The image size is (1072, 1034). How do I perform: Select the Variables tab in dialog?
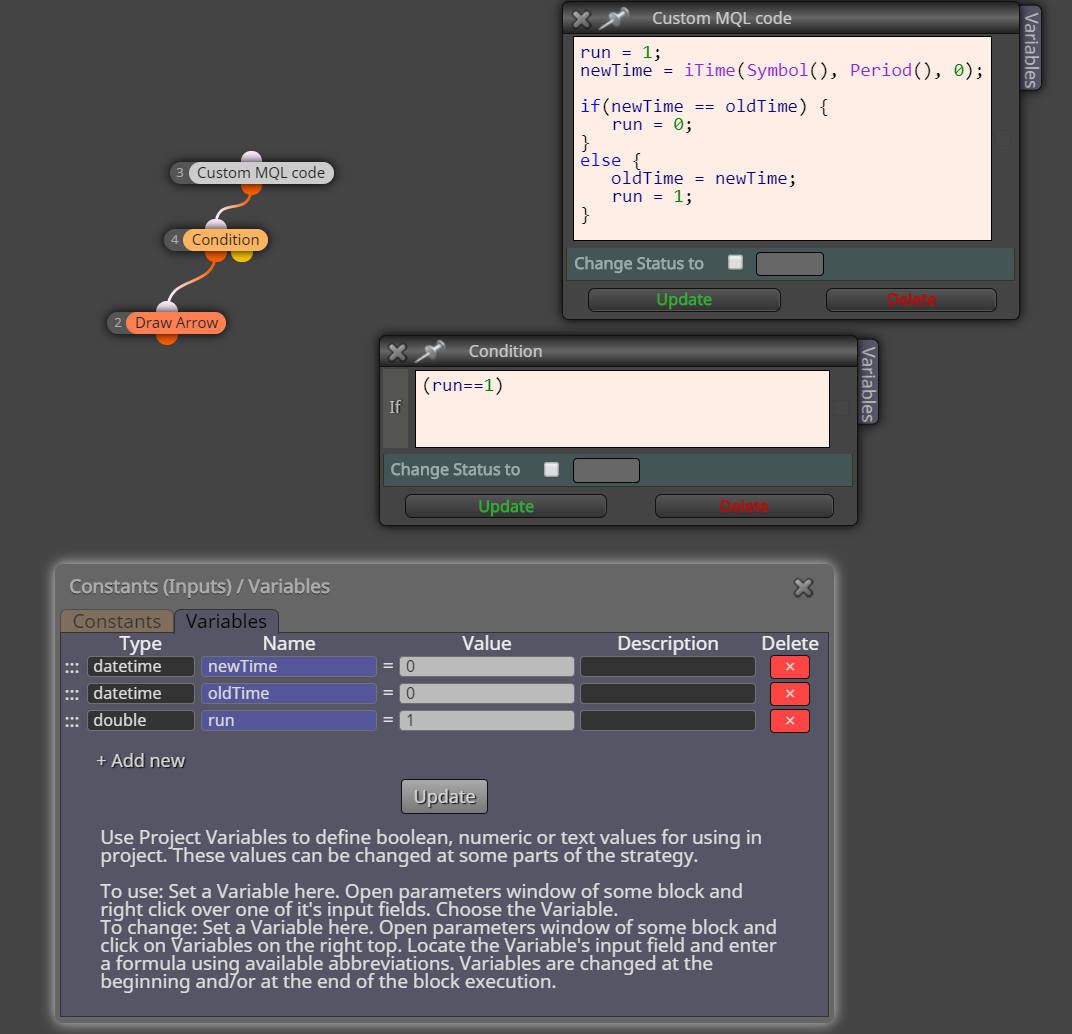[226, 621]
